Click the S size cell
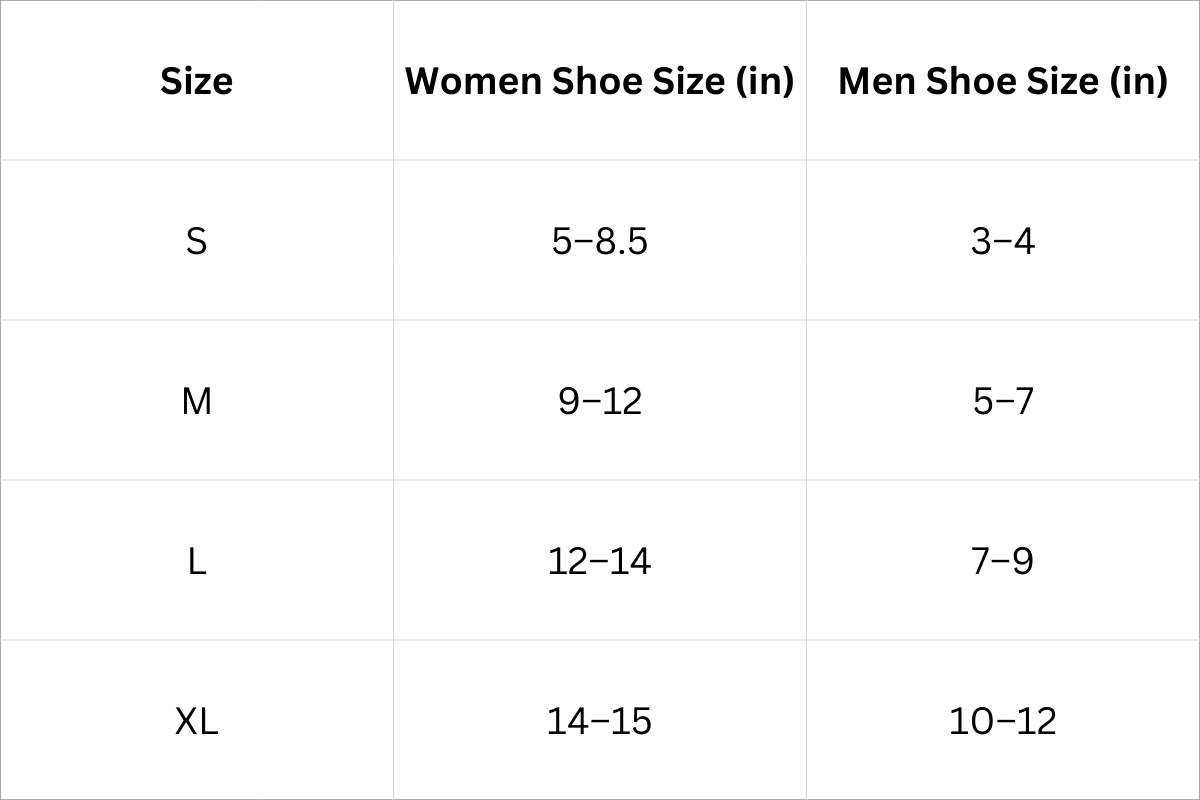Viewport: 1200px width, 800px height. (196, 241)
